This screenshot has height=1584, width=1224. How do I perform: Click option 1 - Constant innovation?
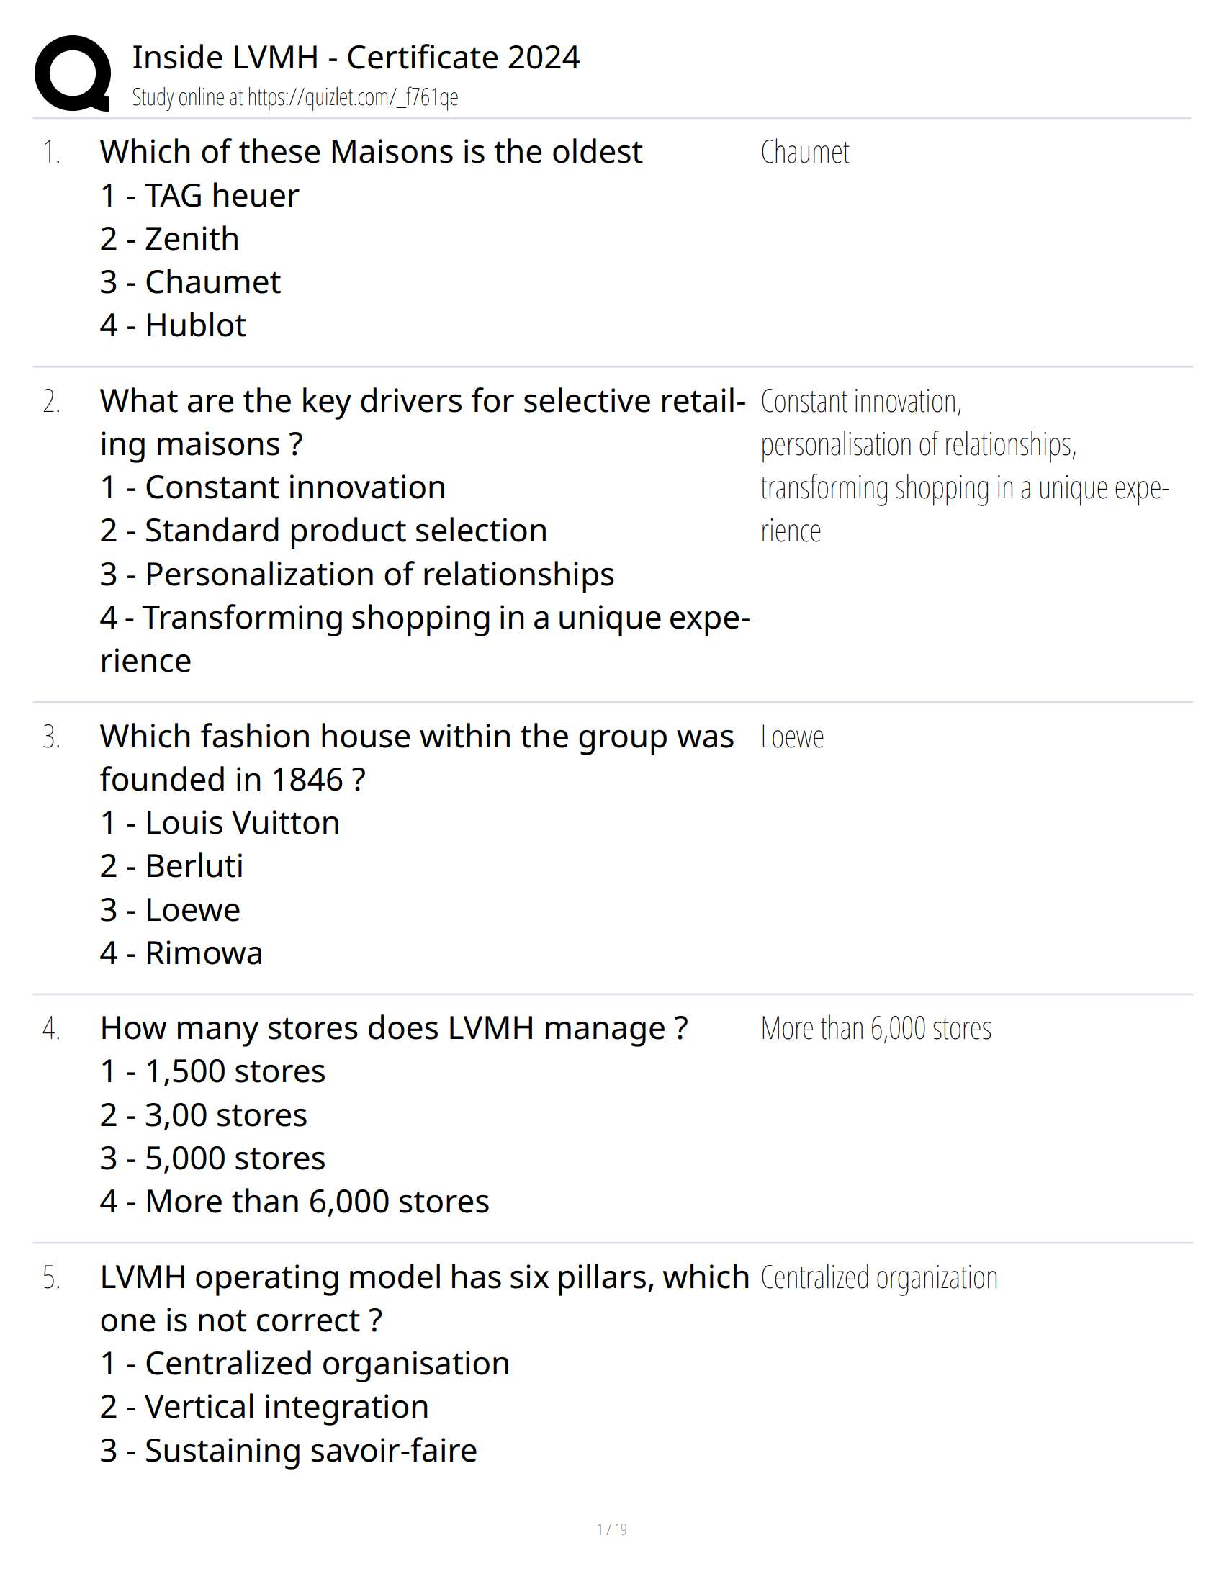(272, 487)
